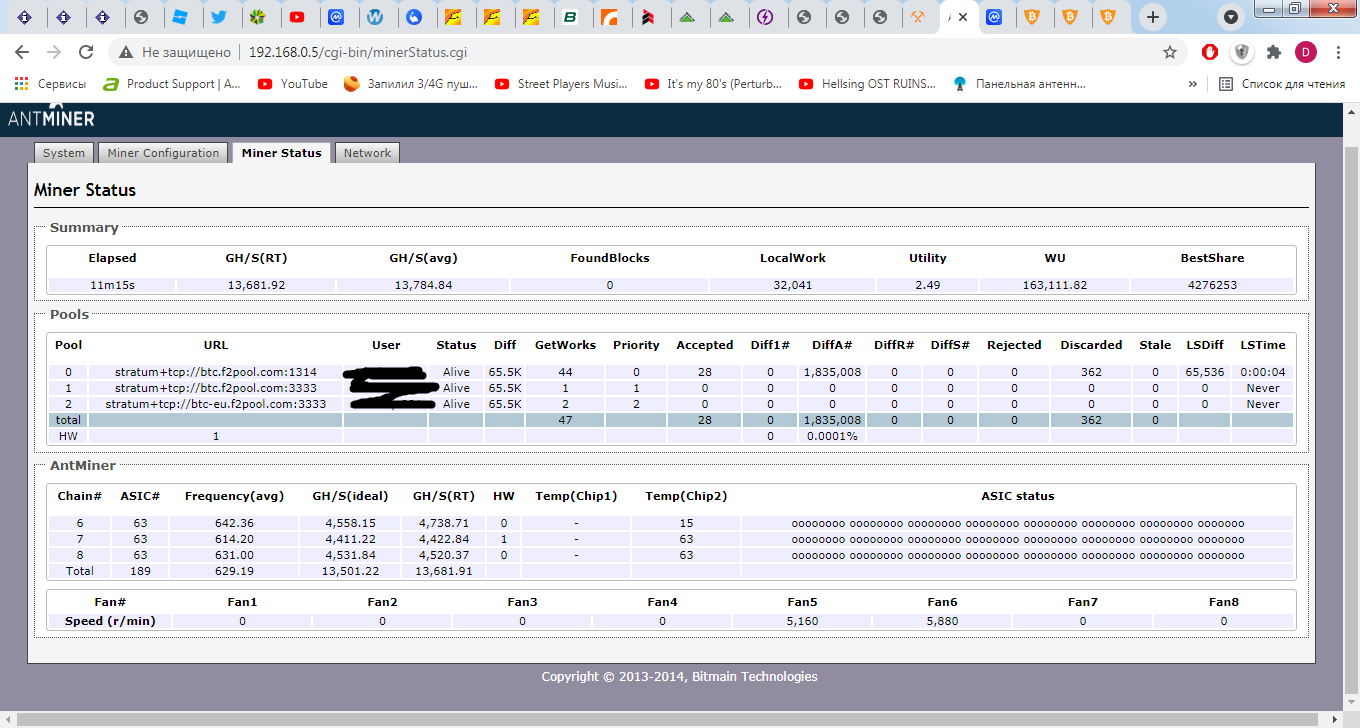Open the tab search dropdown arrow
The height and width of the screenshot is (728, 1360).
point(1231,17)
